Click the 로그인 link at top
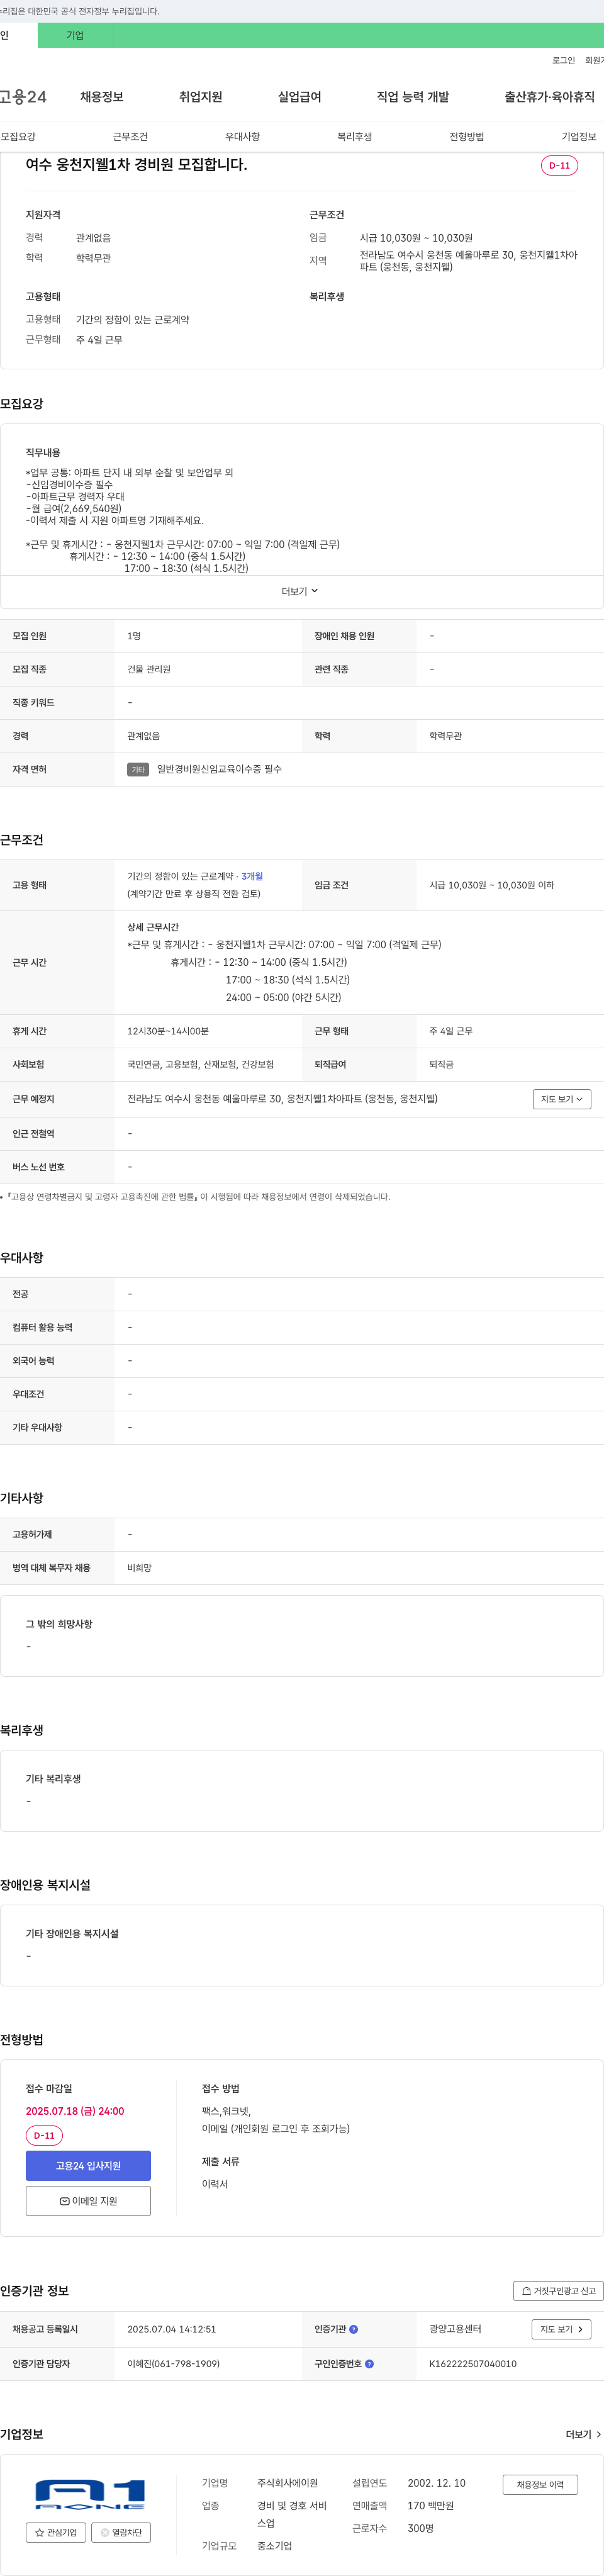This screenshot has height=2576, width=604. [563, 60]
